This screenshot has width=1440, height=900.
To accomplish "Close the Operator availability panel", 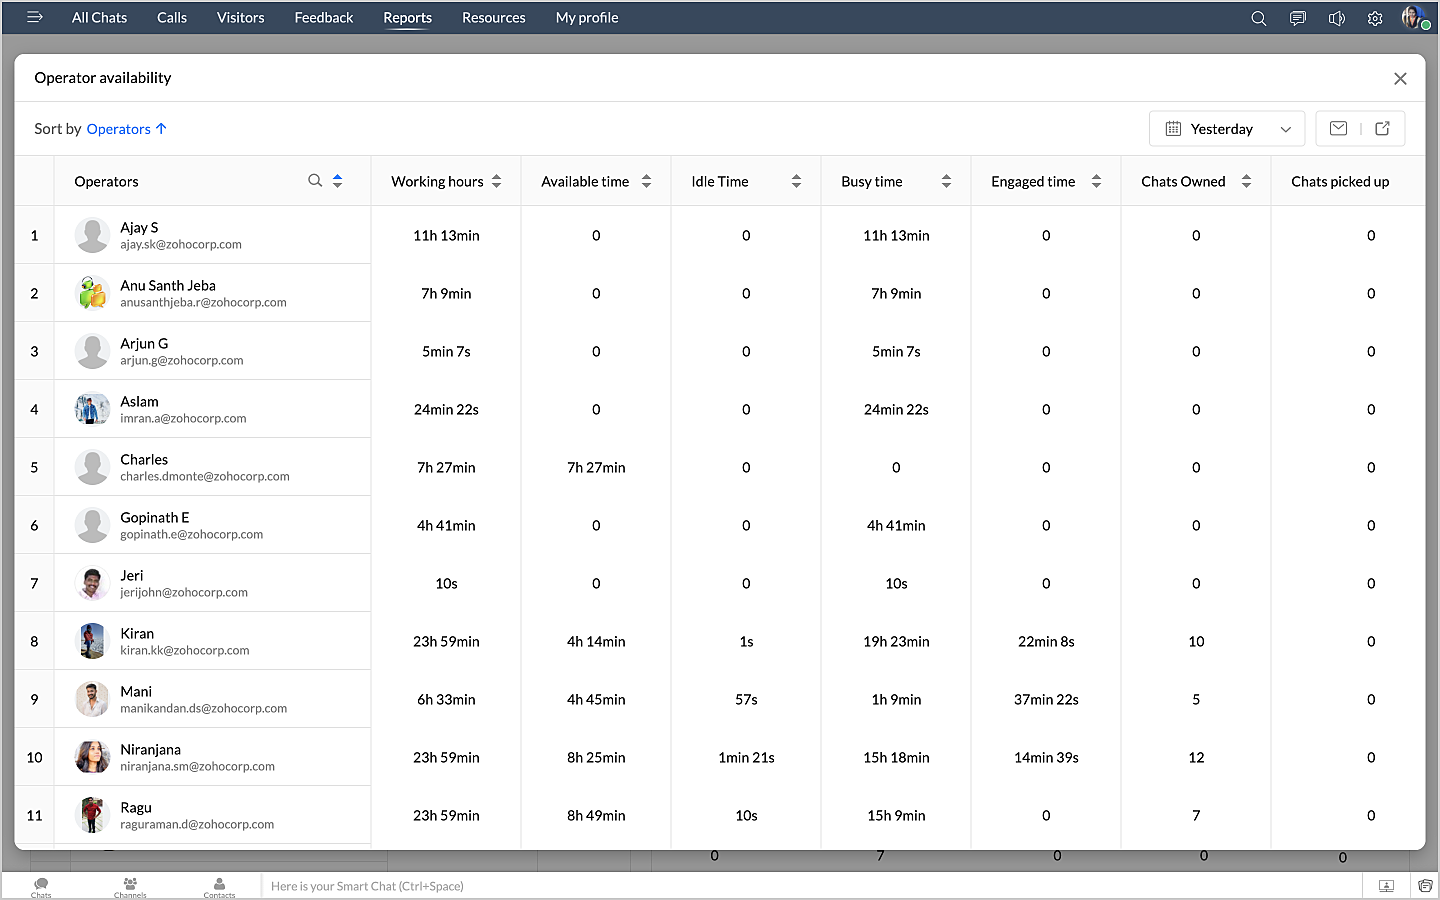I will point(1400,79).
